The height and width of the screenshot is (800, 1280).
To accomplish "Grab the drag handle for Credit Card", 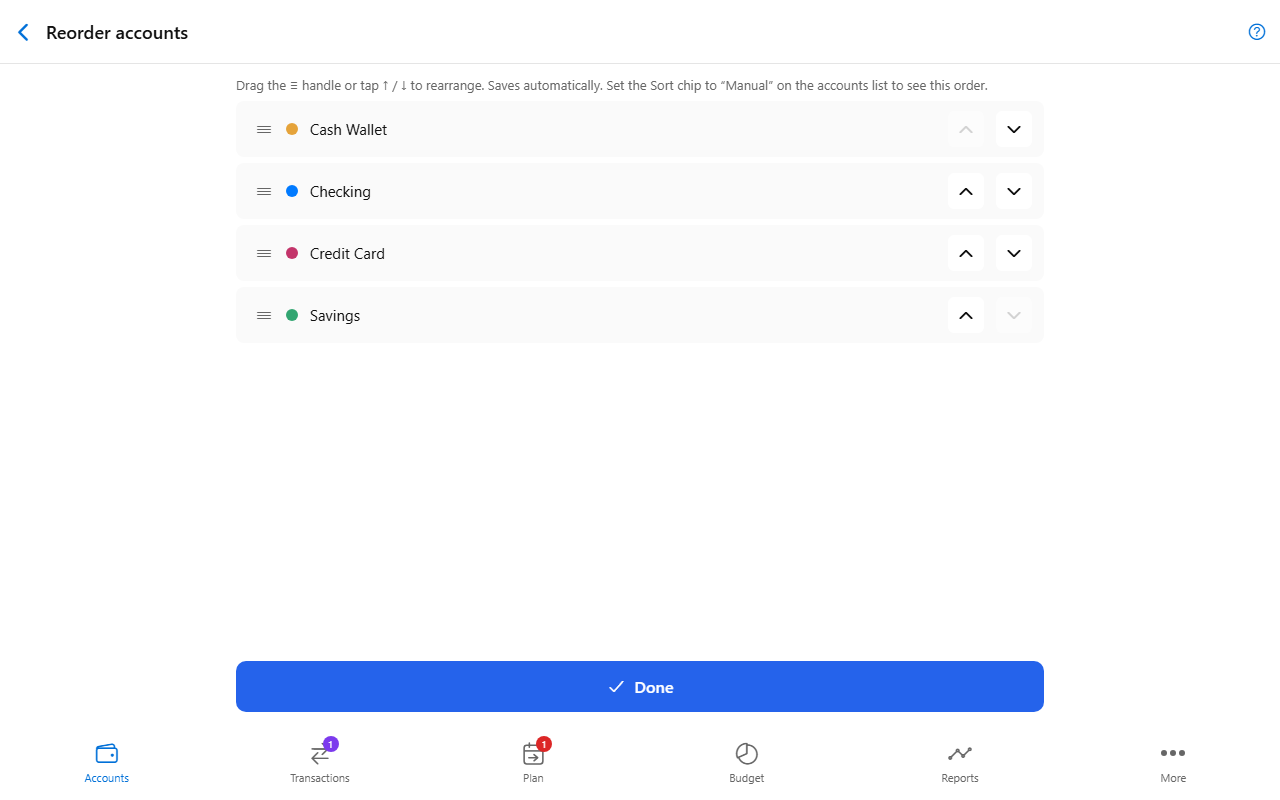I will click(x=264, y=254).
